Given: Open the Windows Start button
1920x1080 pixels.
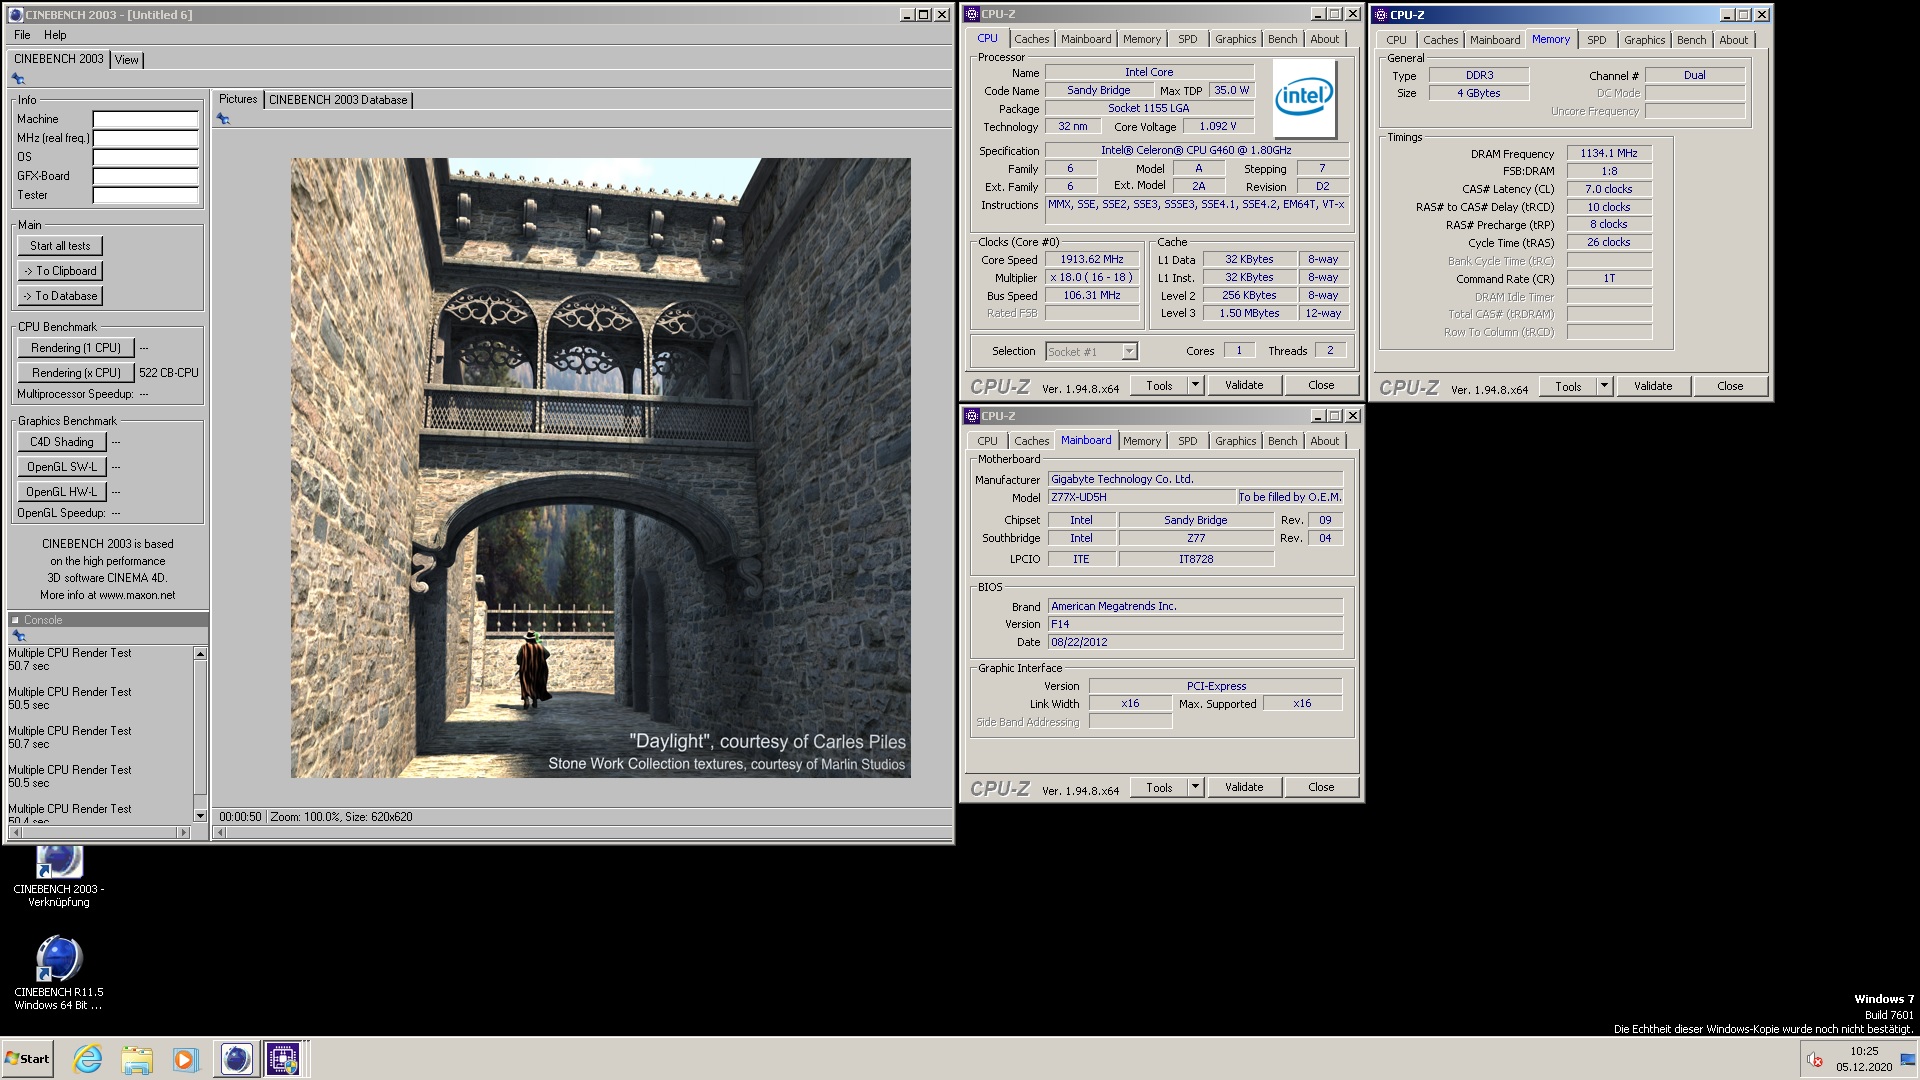Looking at the screenshot, I should click(28, 1059).
